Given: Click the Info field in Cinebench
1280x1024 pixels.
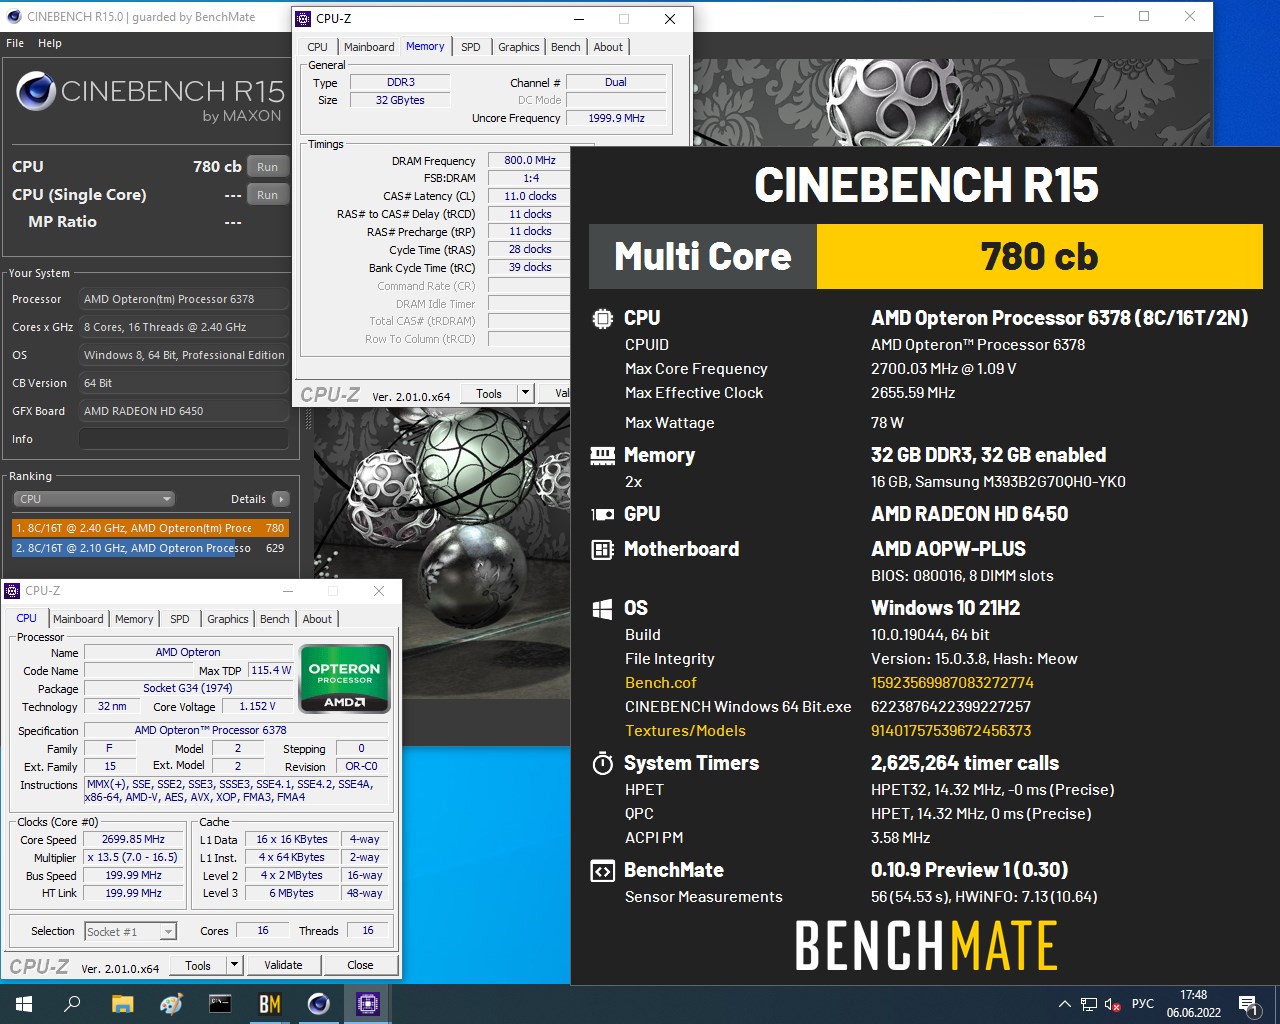Looking at the screenshot, I should 183,439.
